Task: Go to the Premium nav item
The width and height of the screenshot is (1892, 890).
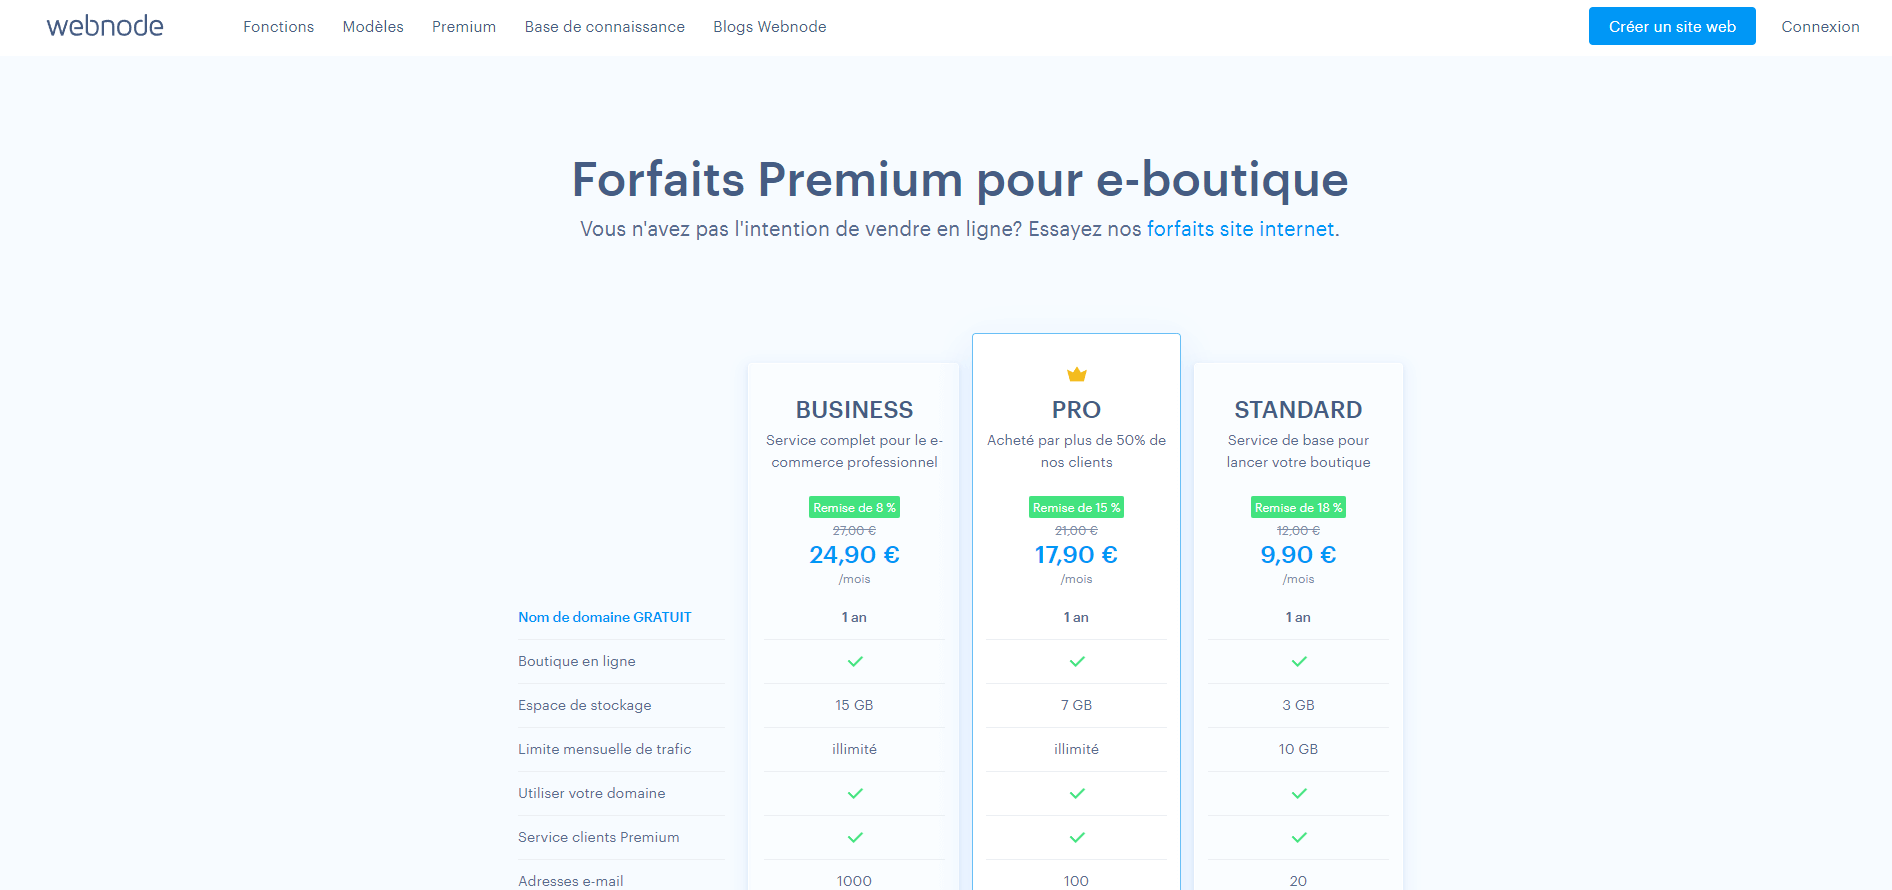Action: pyautogui.click(x=464, y=27)
